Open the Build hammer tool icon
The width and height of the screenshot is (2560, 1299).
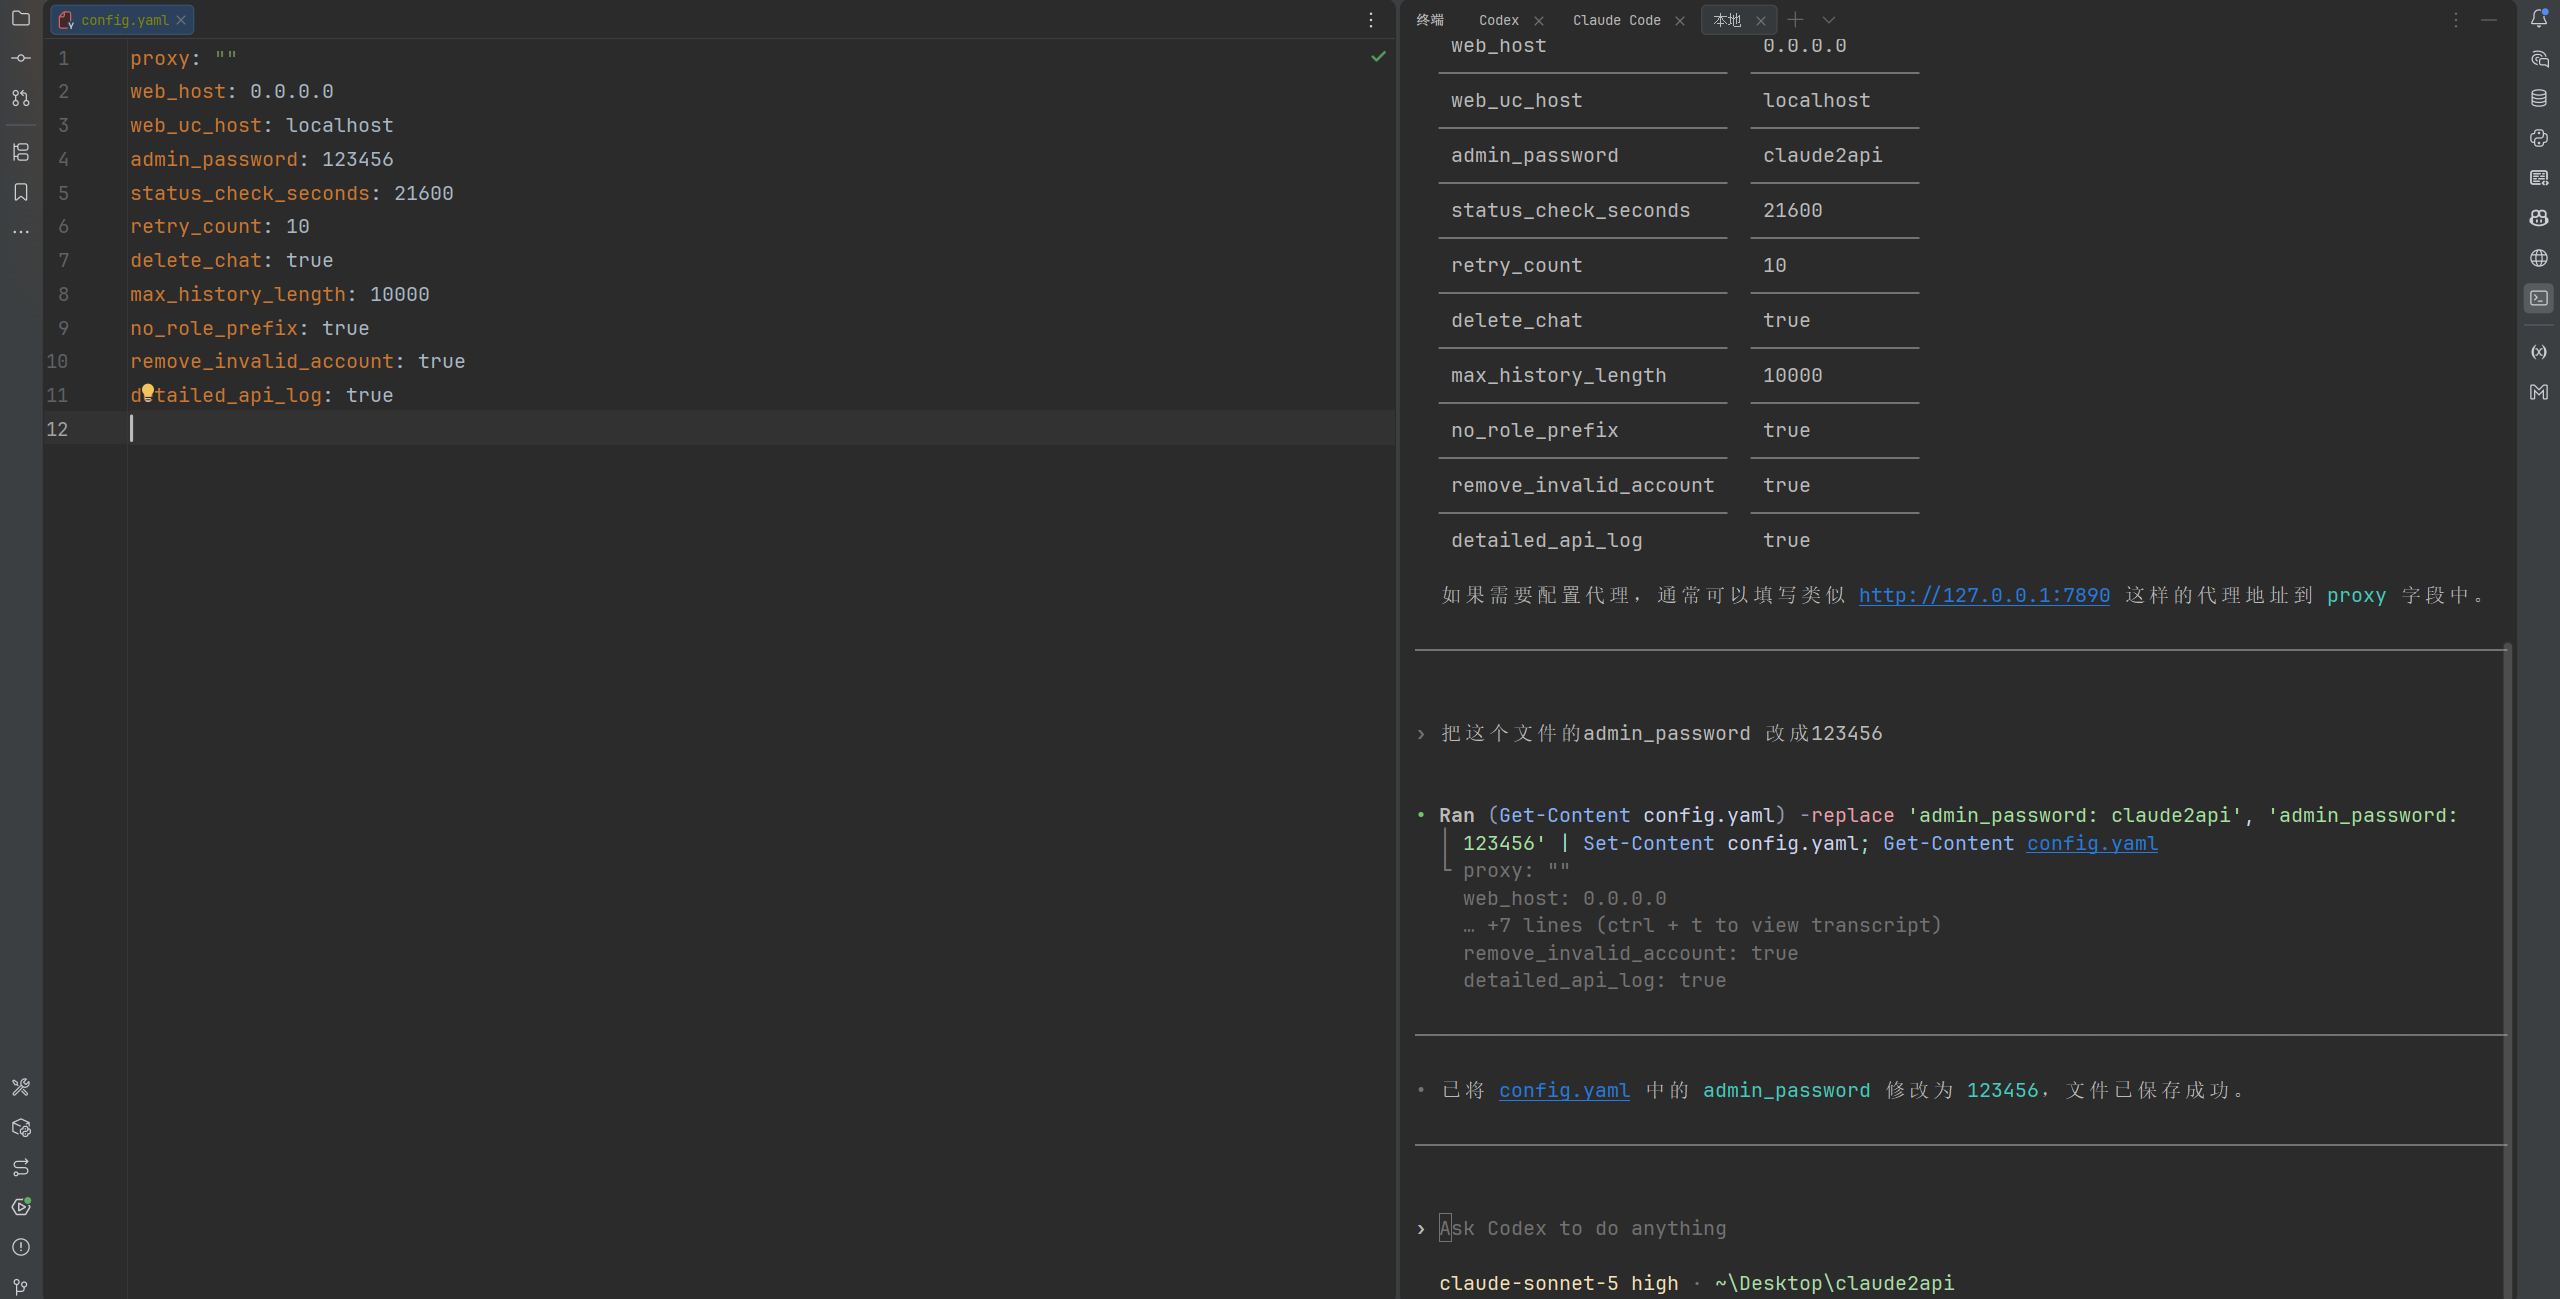(21, 1087)
